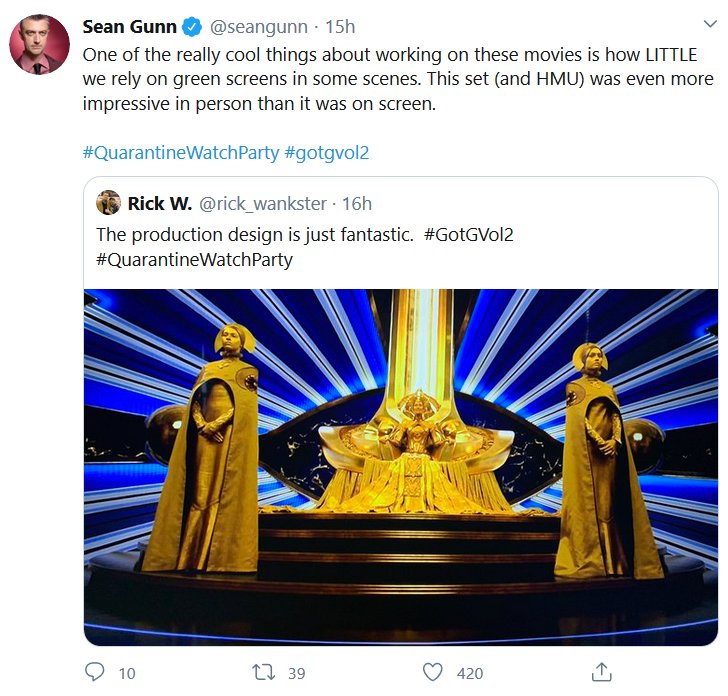Image resolution: width=728 pixels, height=696 pixels.
Task: Retweet this tweet using the retweet icon
Action: coord(264,673)
